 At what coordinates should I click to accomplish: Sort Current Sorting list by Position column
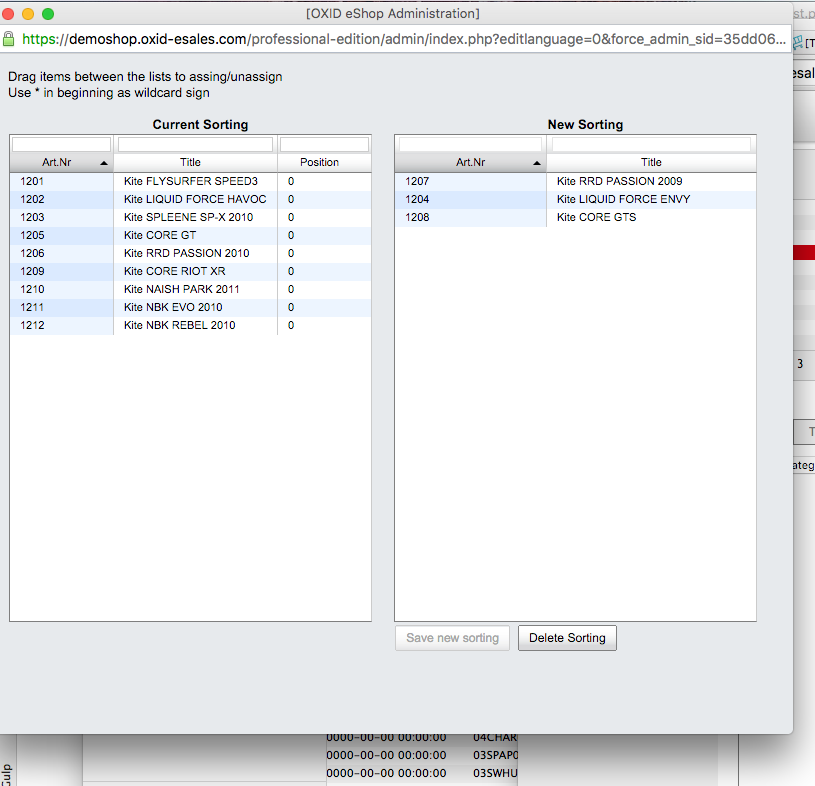coord(319,162)
